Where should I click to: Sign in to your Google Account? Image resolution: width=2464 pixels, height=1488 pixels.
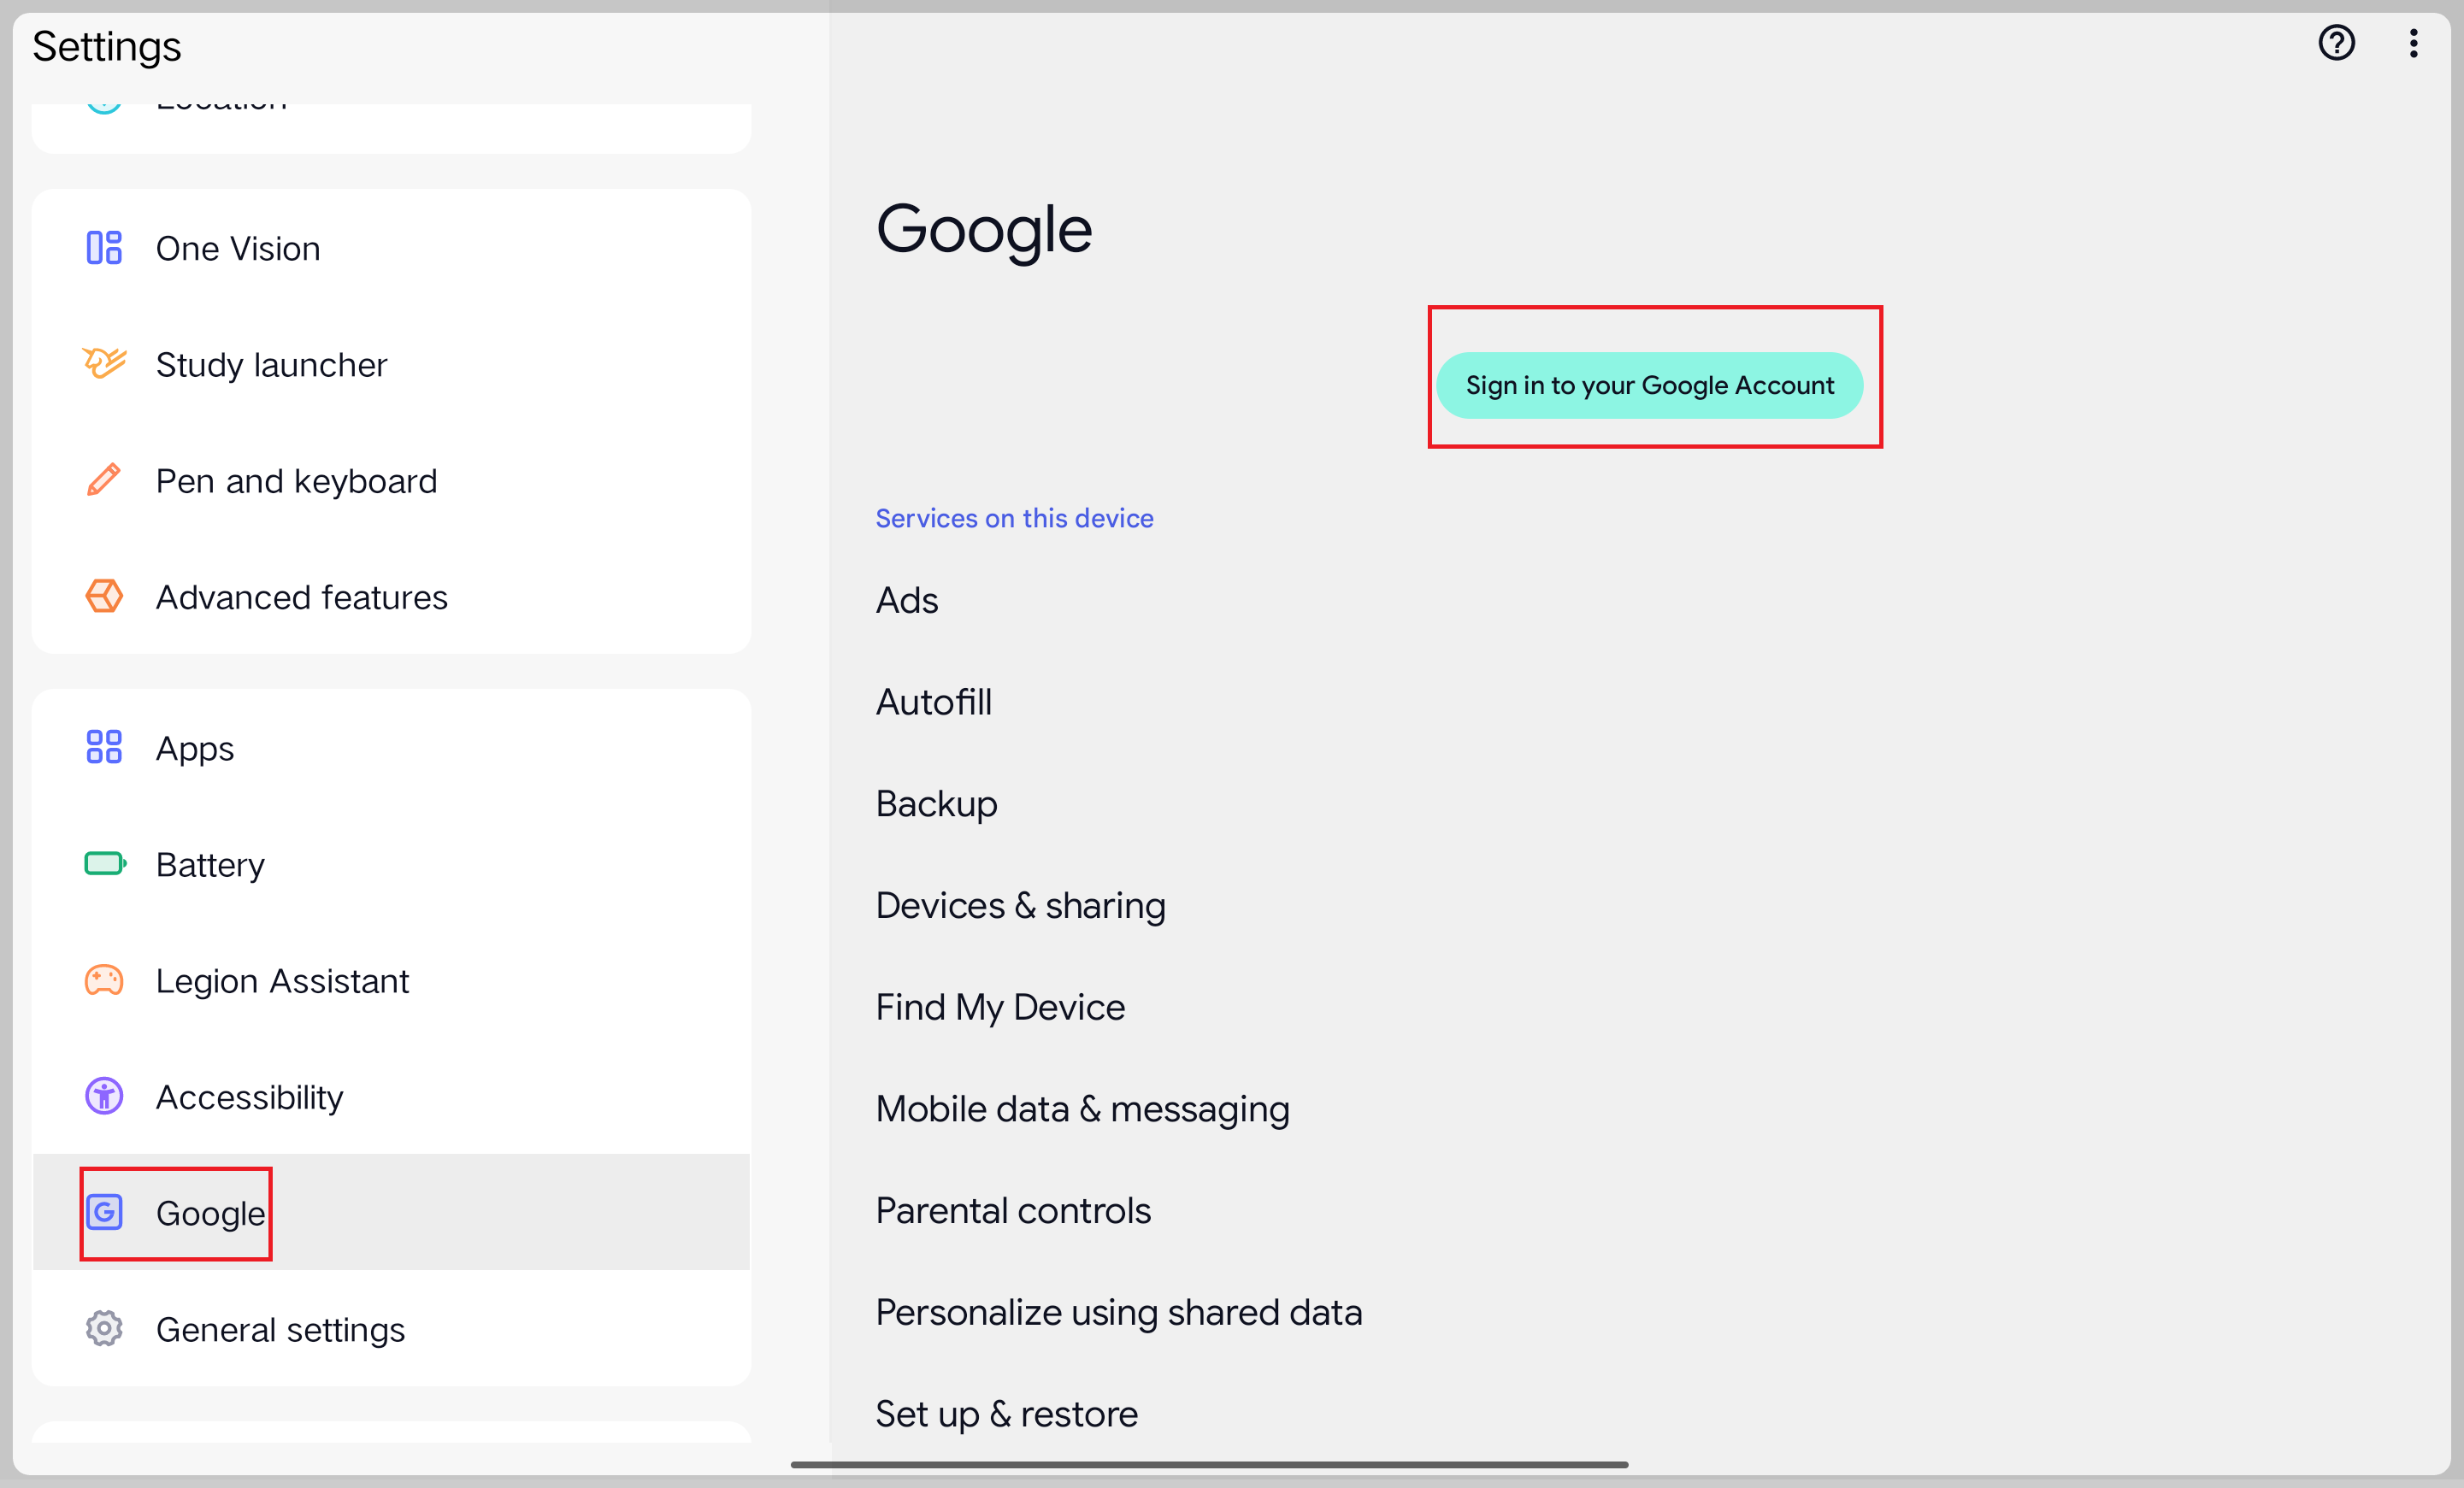[1649, 385]
